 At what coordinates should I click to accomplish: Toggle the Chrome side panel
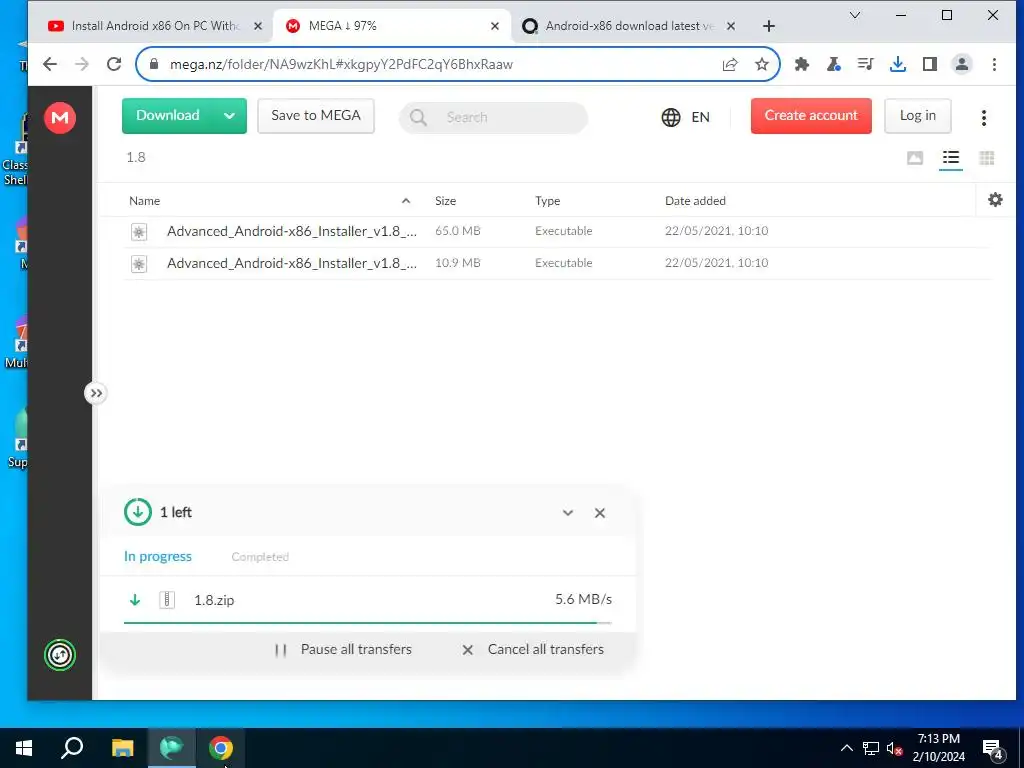point(930,64)
